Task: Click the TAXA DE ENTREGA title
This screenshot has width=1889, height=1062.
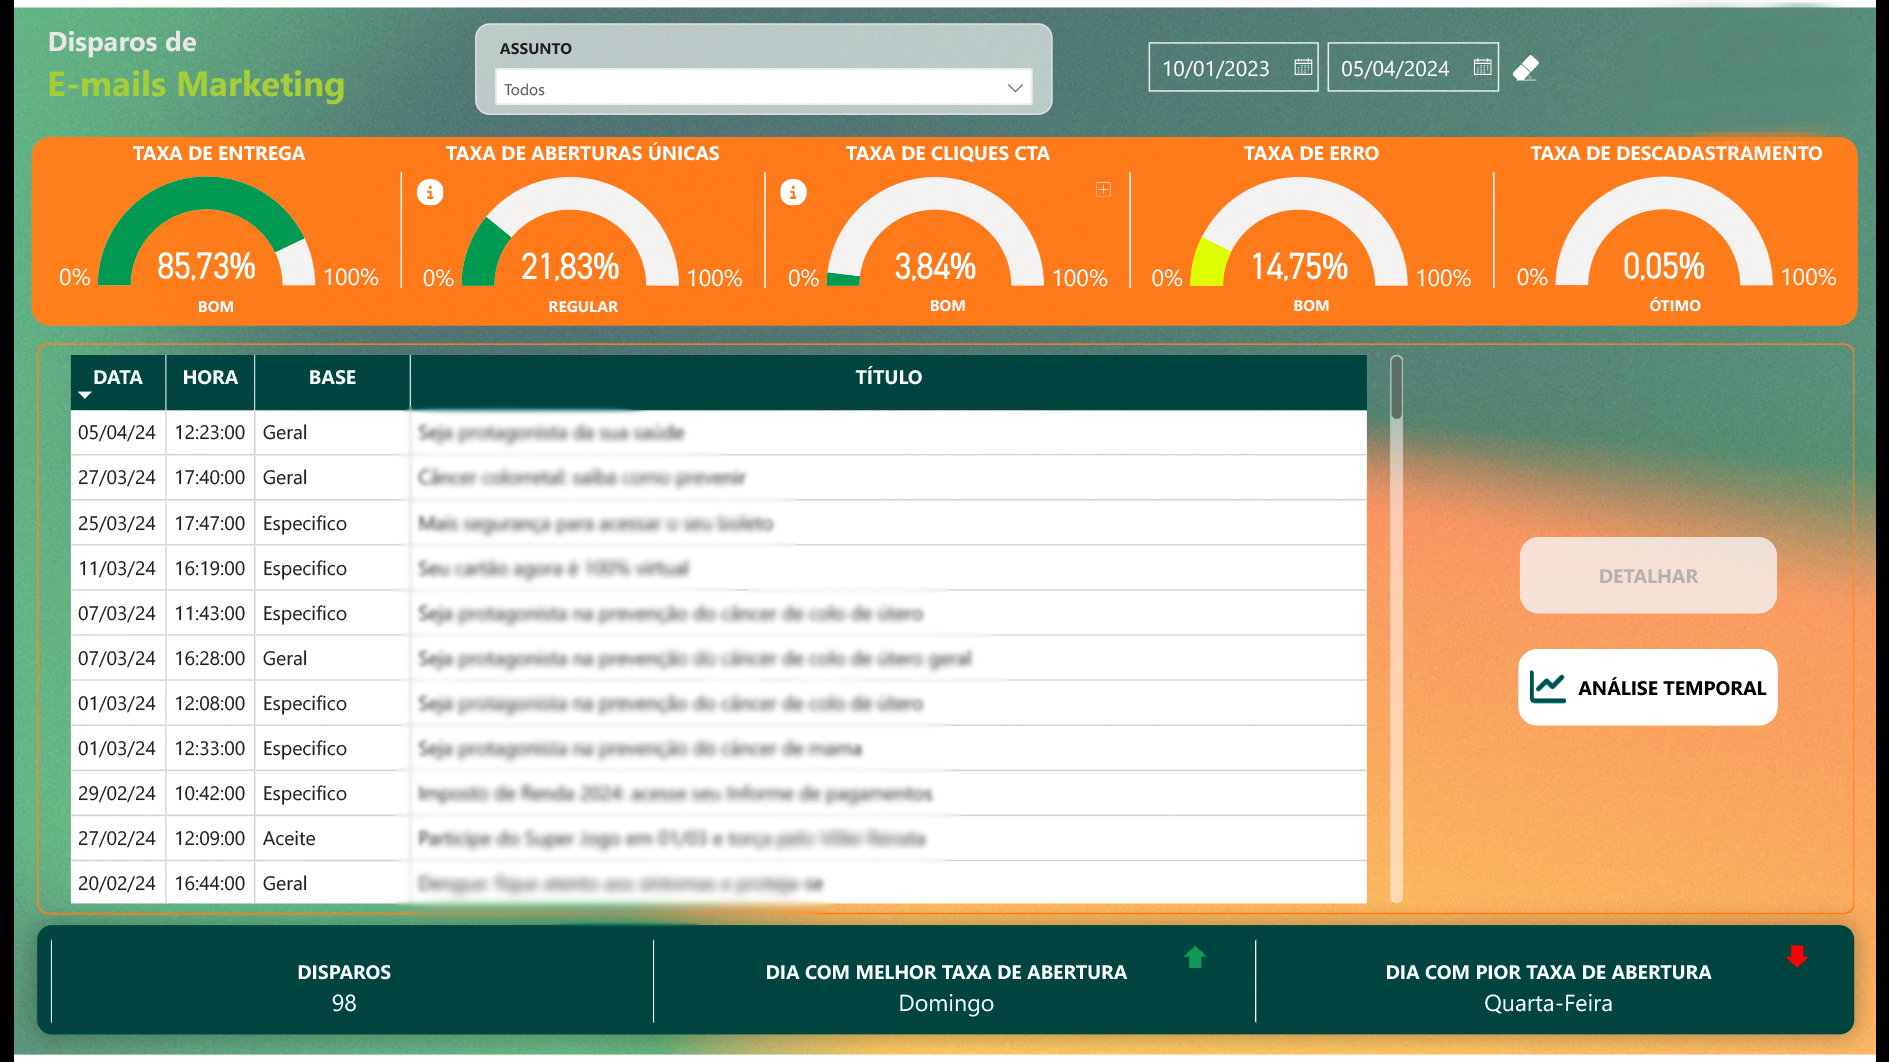Action: 219,153
